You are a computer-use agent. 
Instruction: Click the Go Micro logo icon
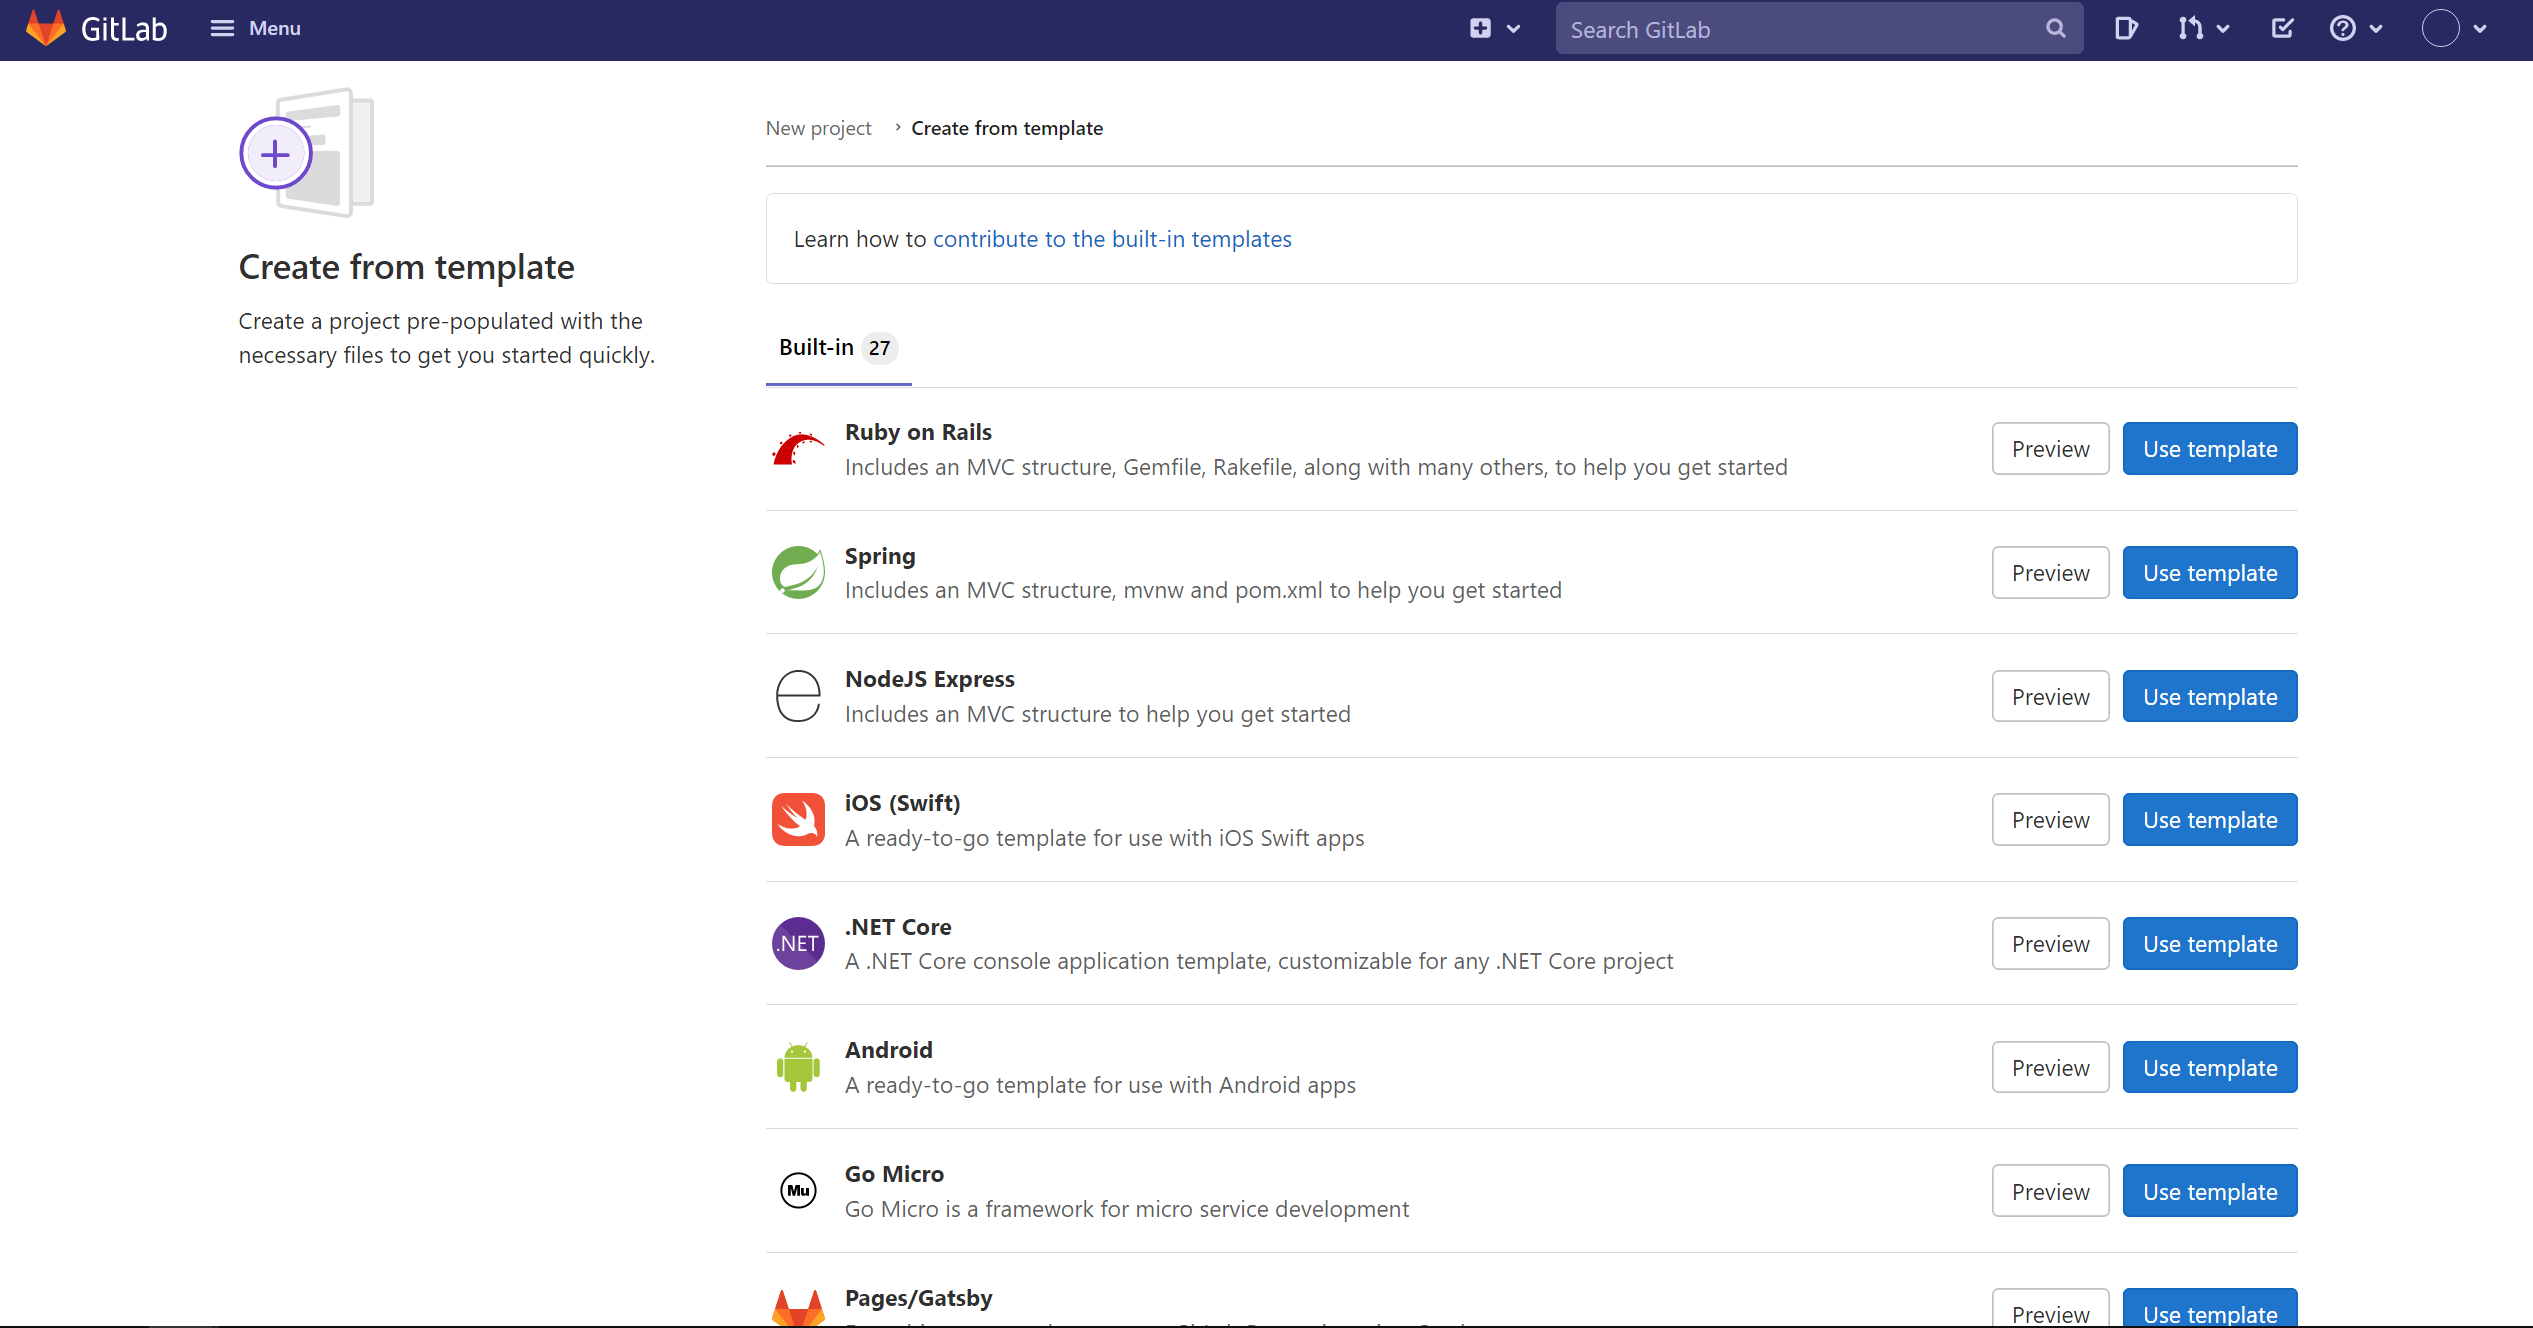click(x=798, y=1190)
